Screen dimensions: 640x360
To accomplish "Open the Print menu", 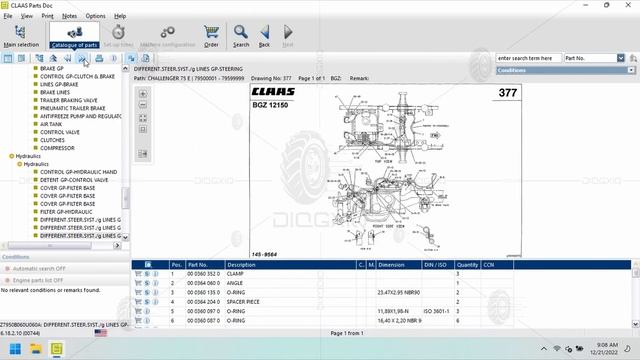I will [x=47, y=16].
